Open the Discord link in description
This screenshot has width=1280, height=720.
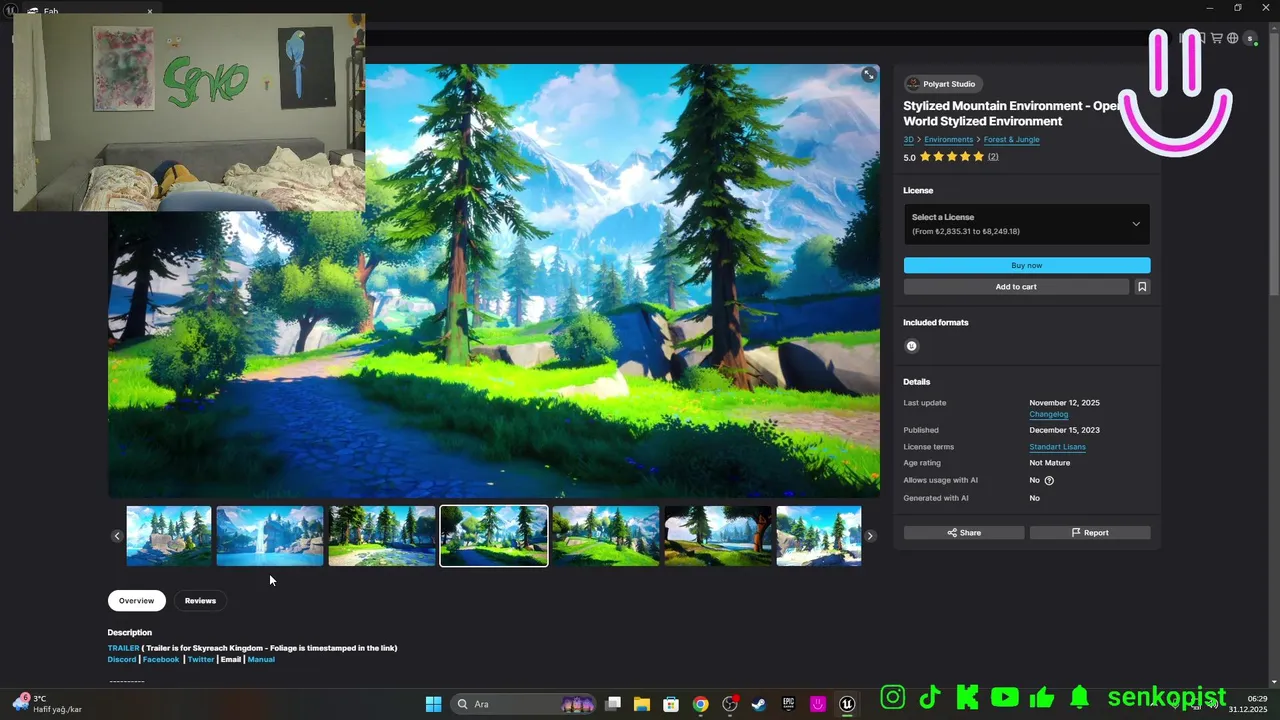click(122, 660)
